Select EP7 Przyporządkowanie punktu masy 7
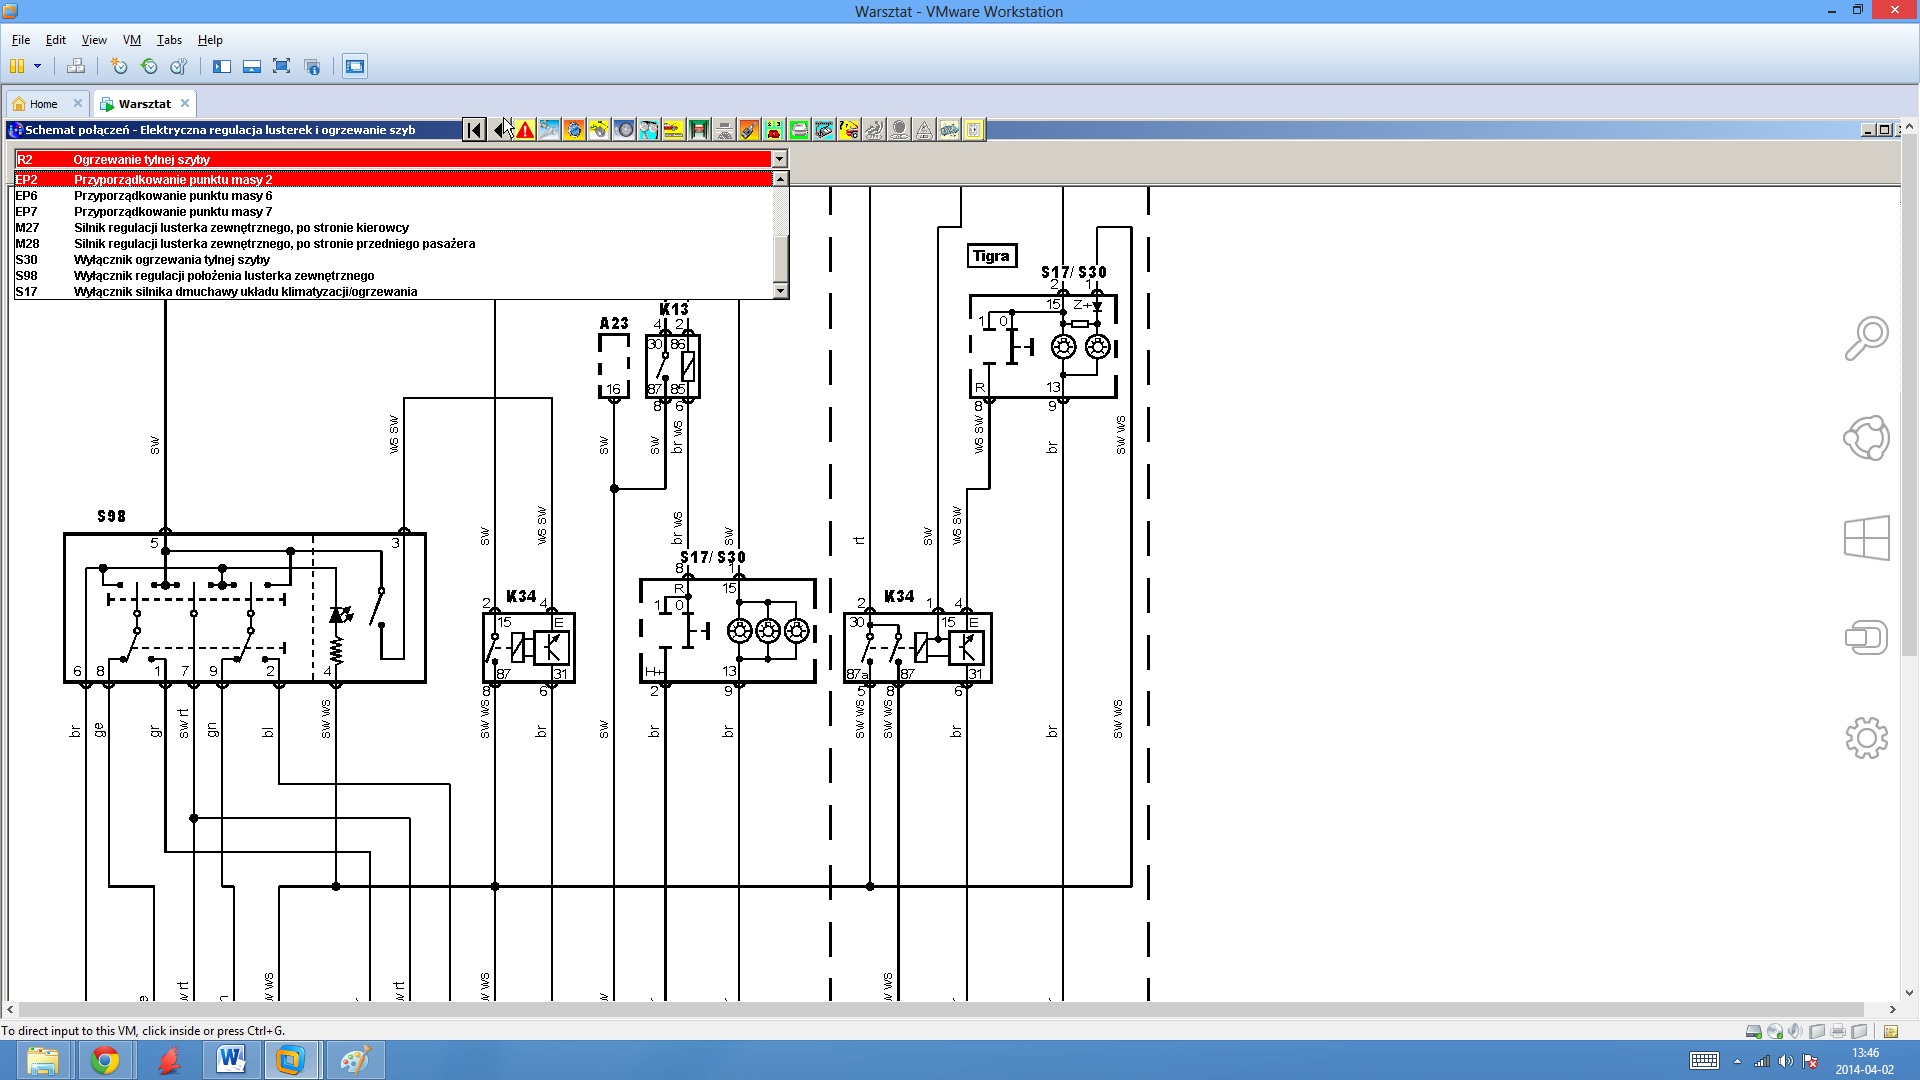The image size is (1920, 1080). pos(394,212)
